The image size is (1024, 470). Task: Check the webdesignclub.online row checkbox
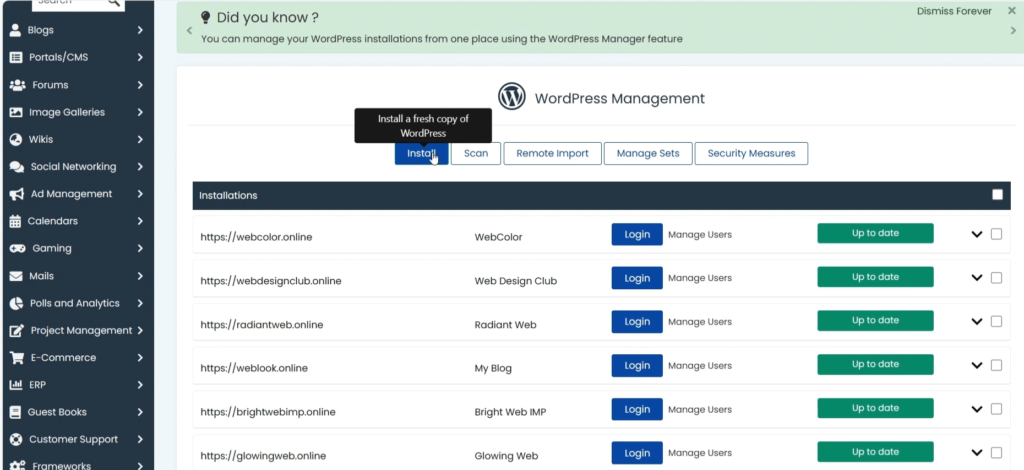(996, 277)
